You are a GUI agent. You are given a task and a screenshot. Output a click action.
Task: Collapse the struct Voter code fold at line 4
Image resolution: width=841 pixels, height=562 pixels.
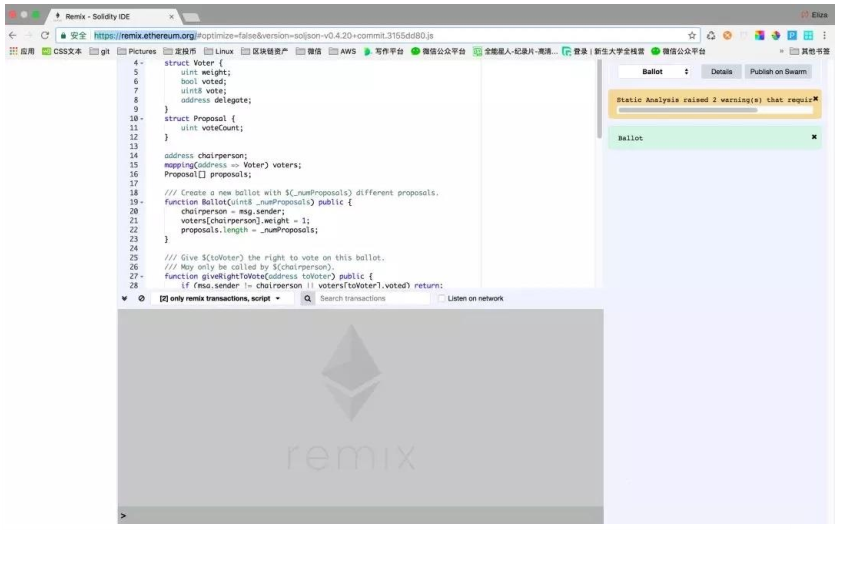(x=142, y=63)
